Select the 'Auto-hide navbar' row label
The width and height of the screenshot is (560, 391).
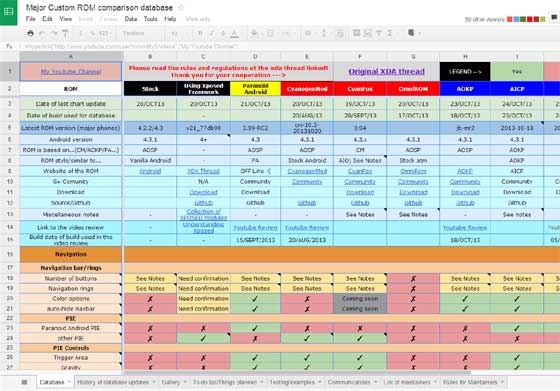click(x=71, y=309)
